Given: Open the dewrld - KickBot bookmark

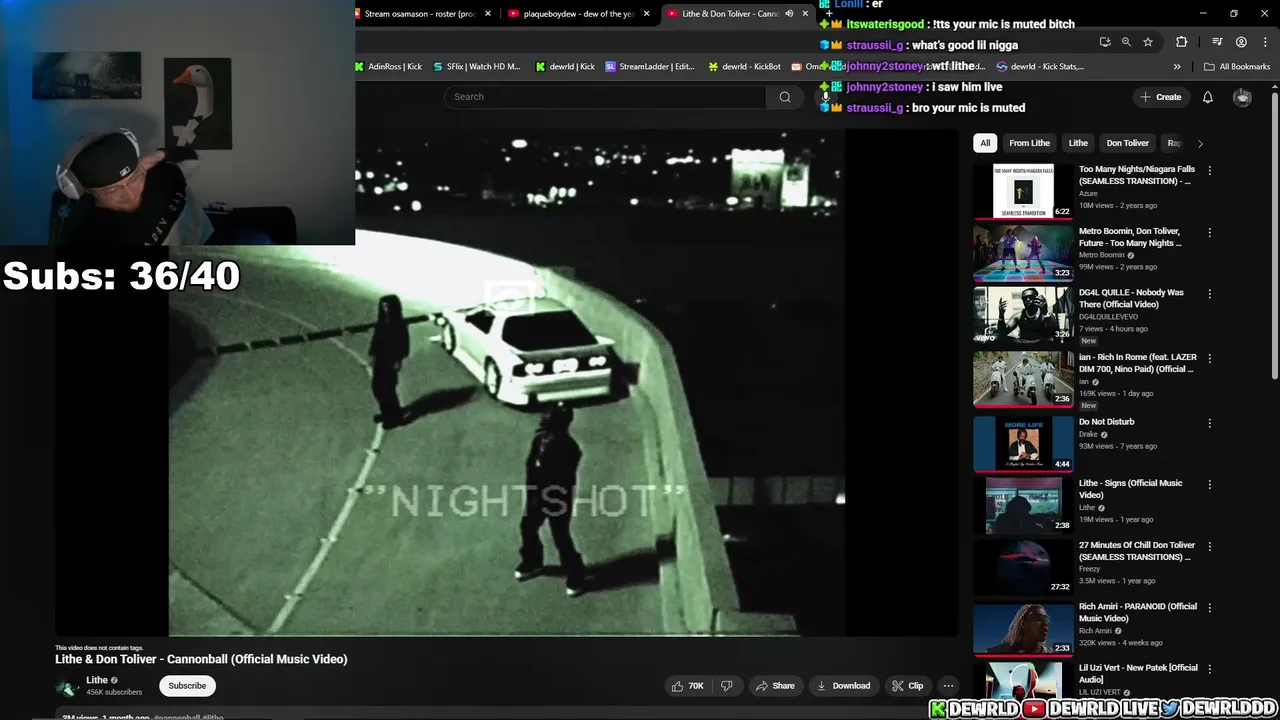Looking at the screenshot, I should tap(745, 67).
